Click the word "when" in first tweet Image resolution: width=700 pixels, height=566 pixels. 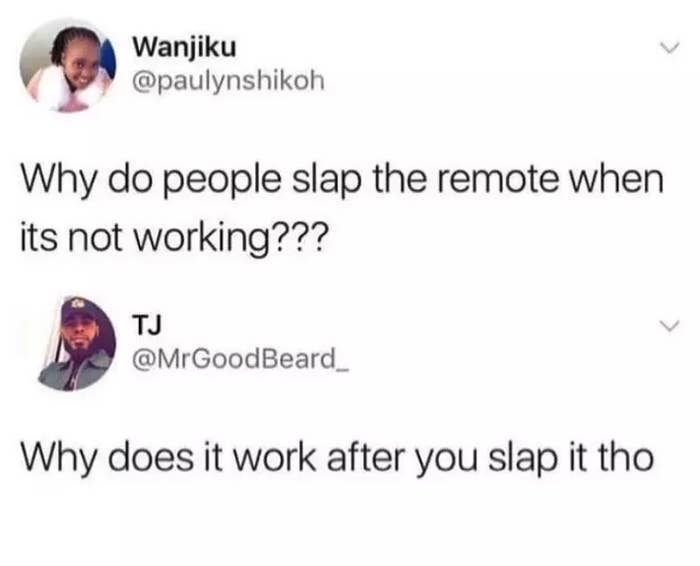615,179
